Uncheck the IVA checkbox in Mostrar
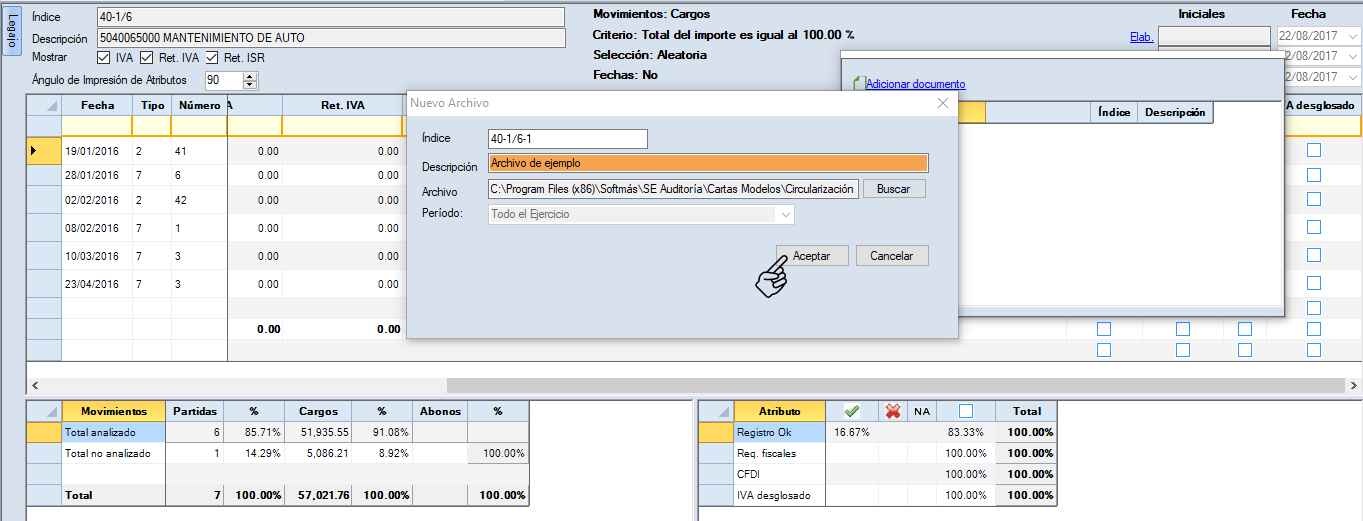Viewport: 1363px width, 521px height. tap(105, 58)
